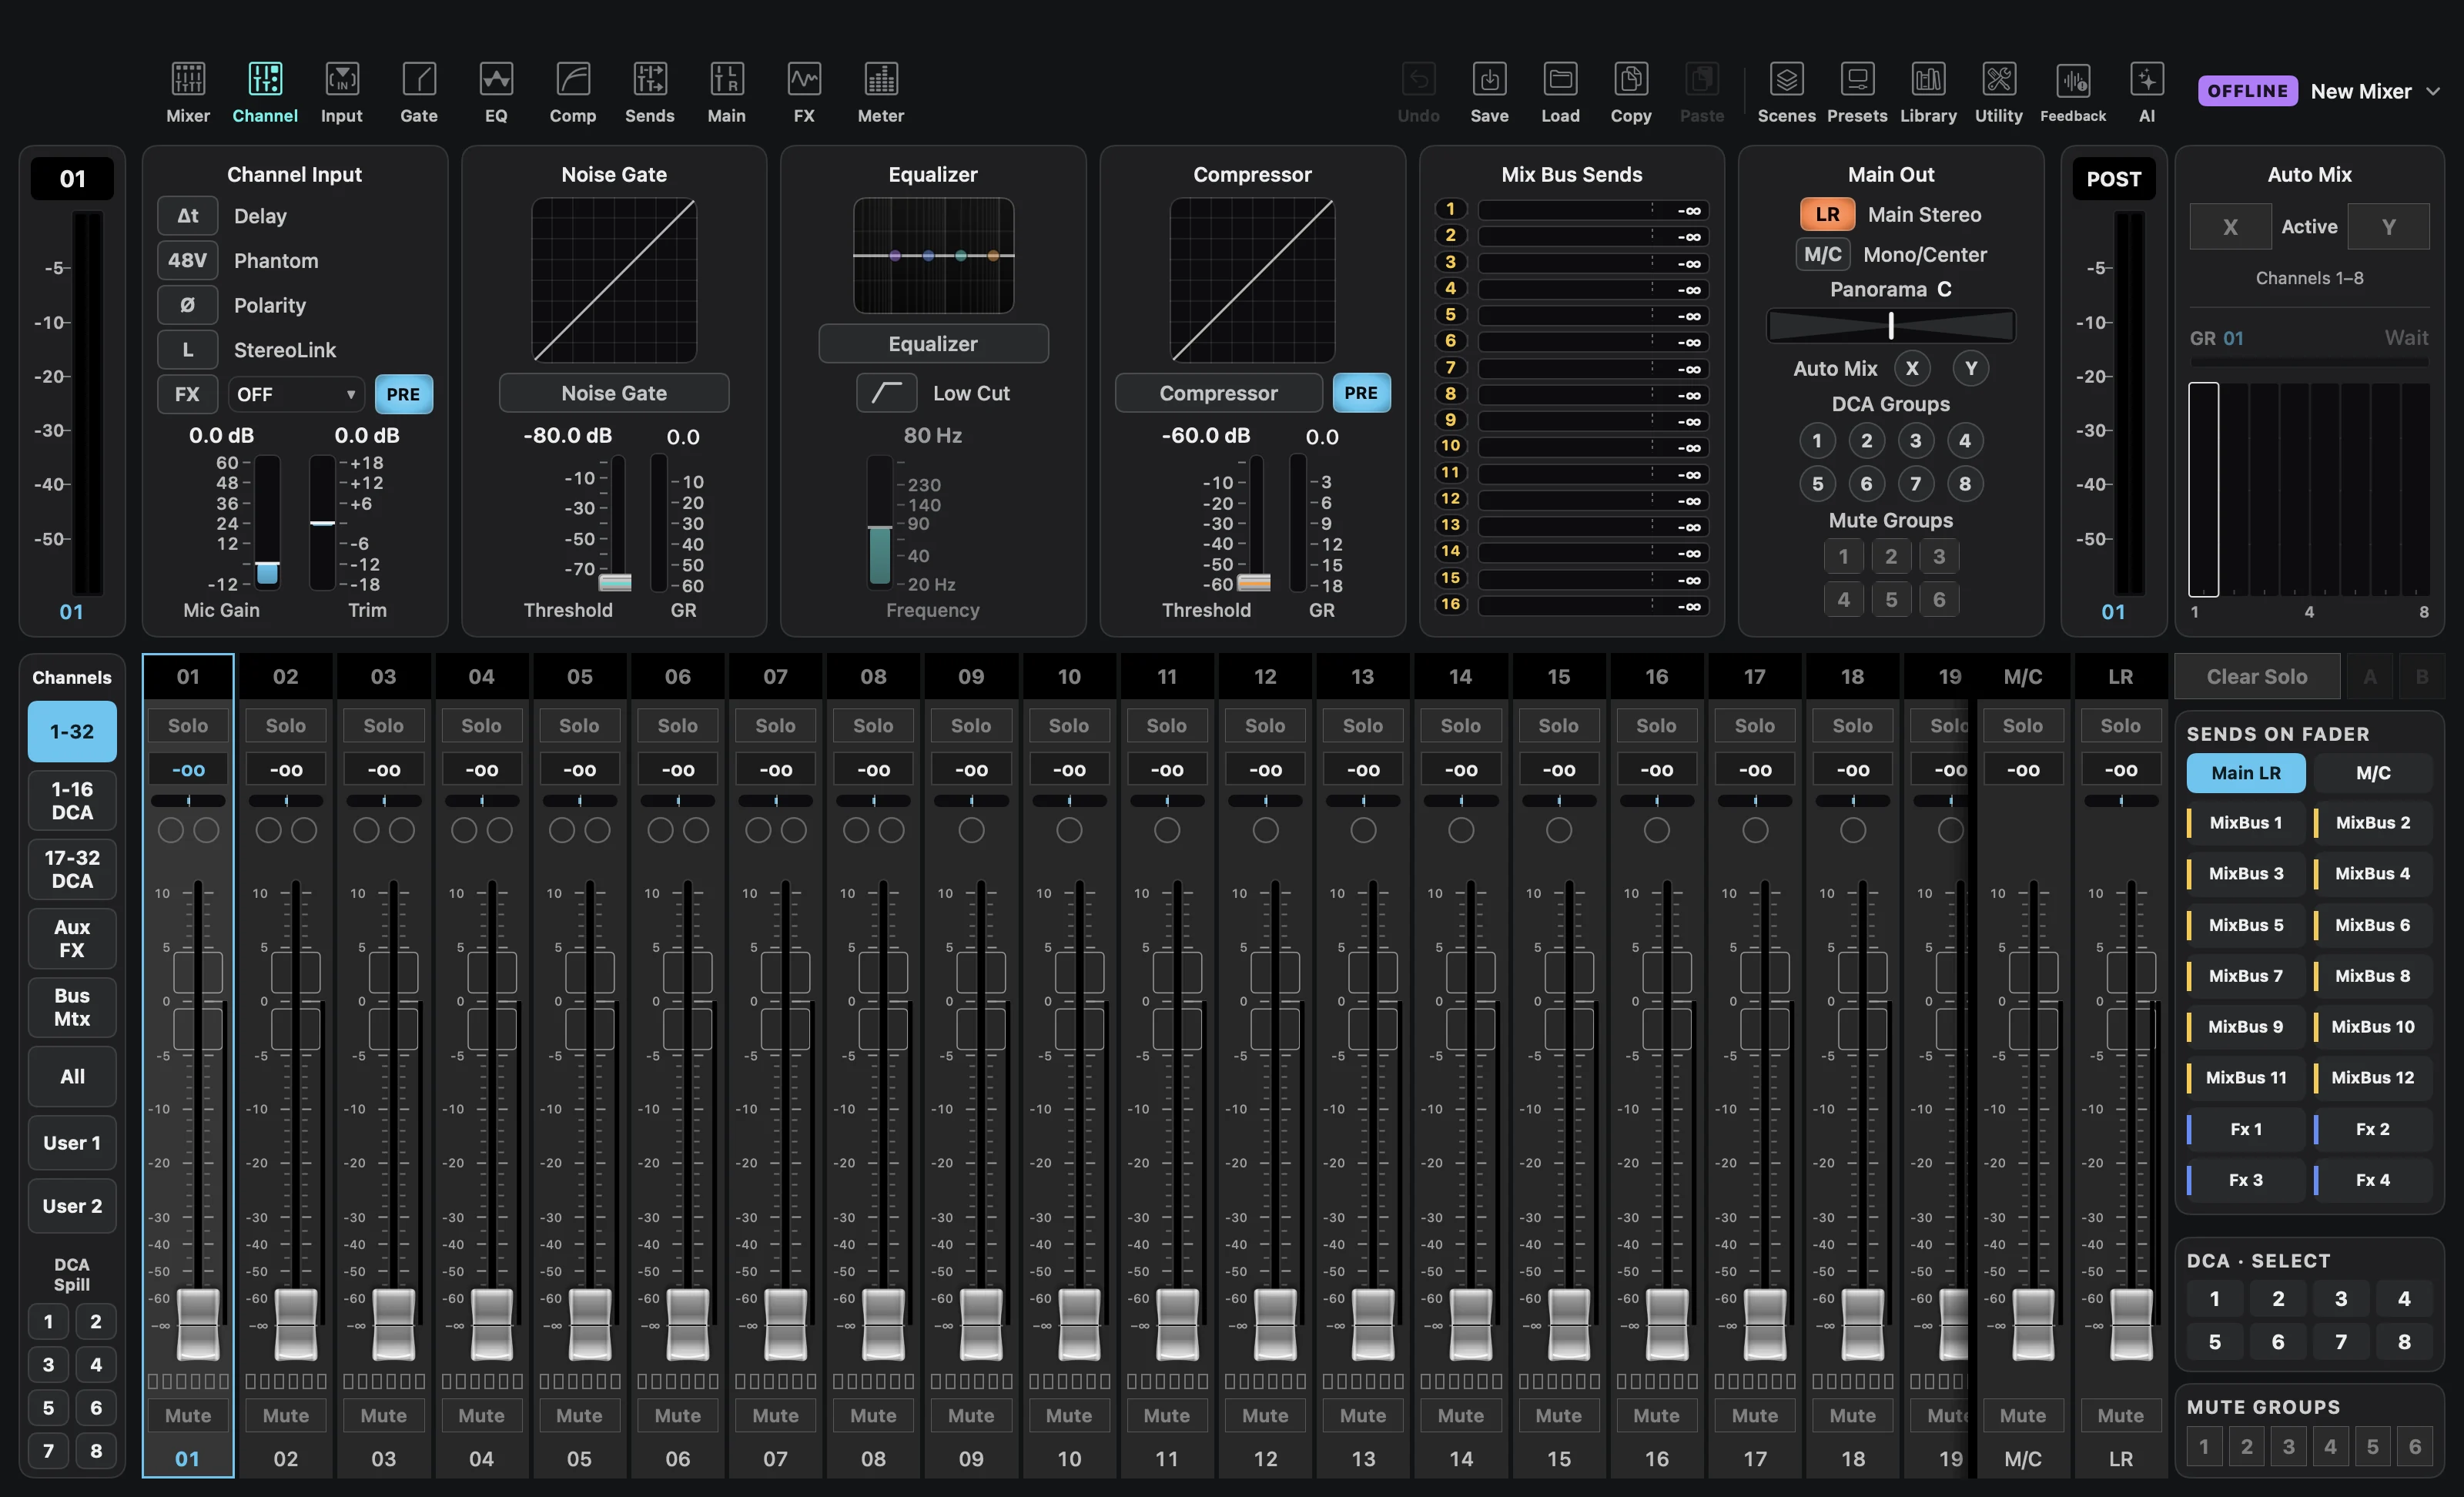Open the AI assistant icon
The height and width of the screenshot is (1497, 2464).
pyautogui.click(x=2147, y=79)
